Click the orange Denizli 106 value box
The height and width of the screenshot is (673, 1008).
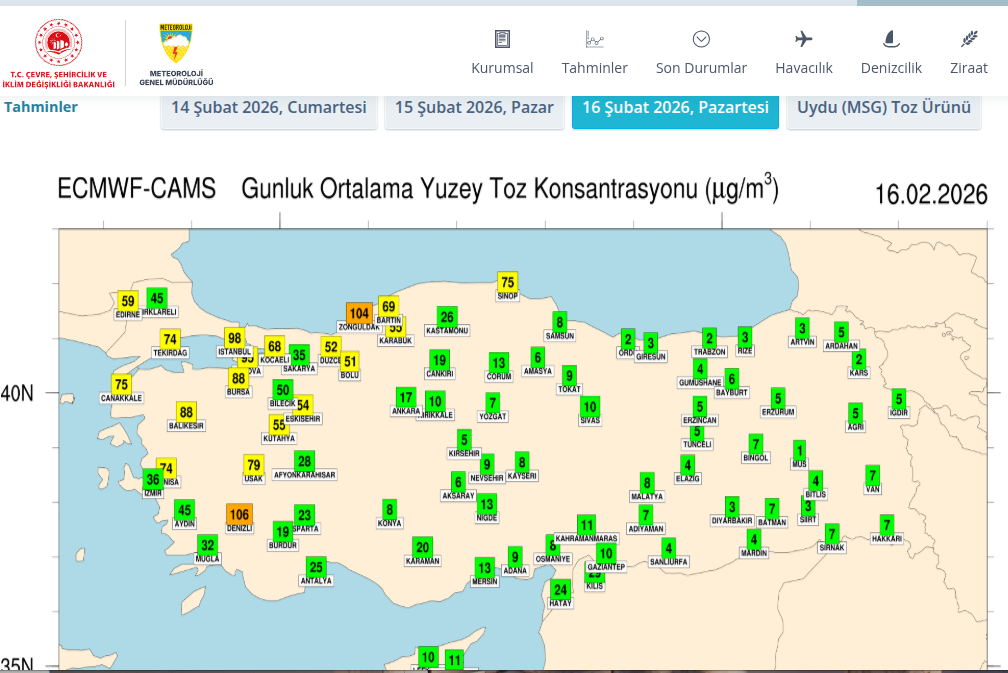(239, 514)
